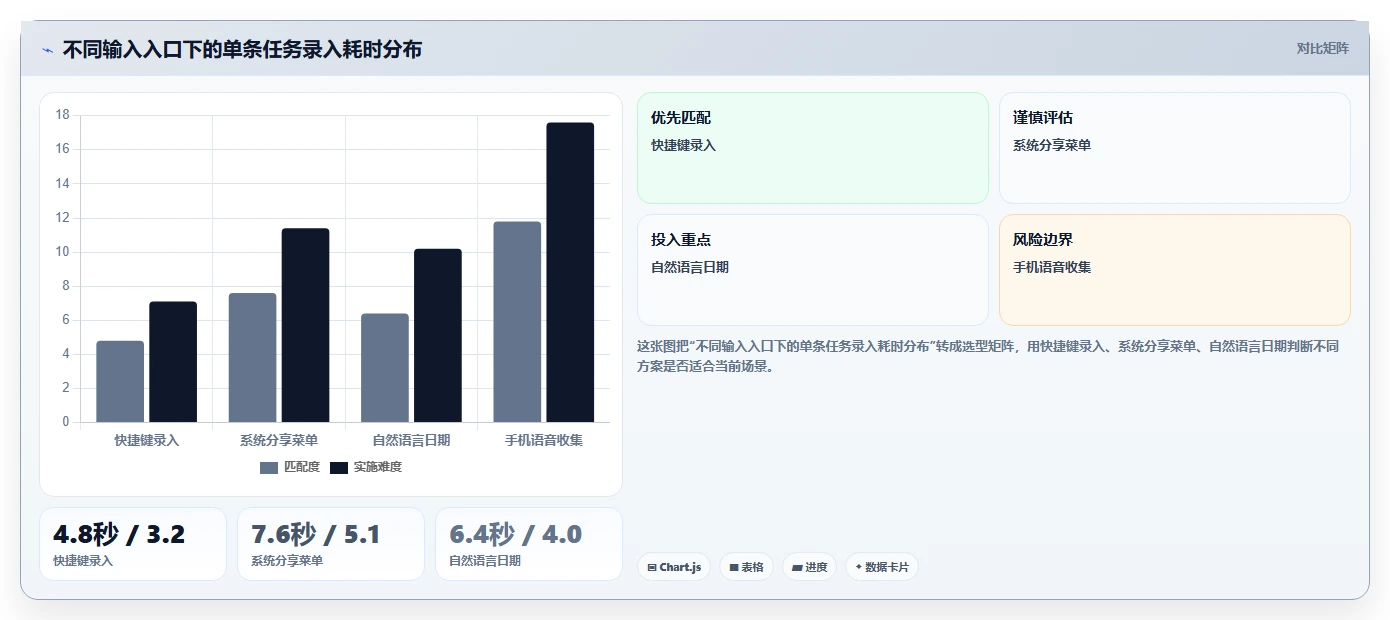Viewport: 1390px width, 620px height.
Task: Select the 进度 tag chip
Action: (809, 567)
